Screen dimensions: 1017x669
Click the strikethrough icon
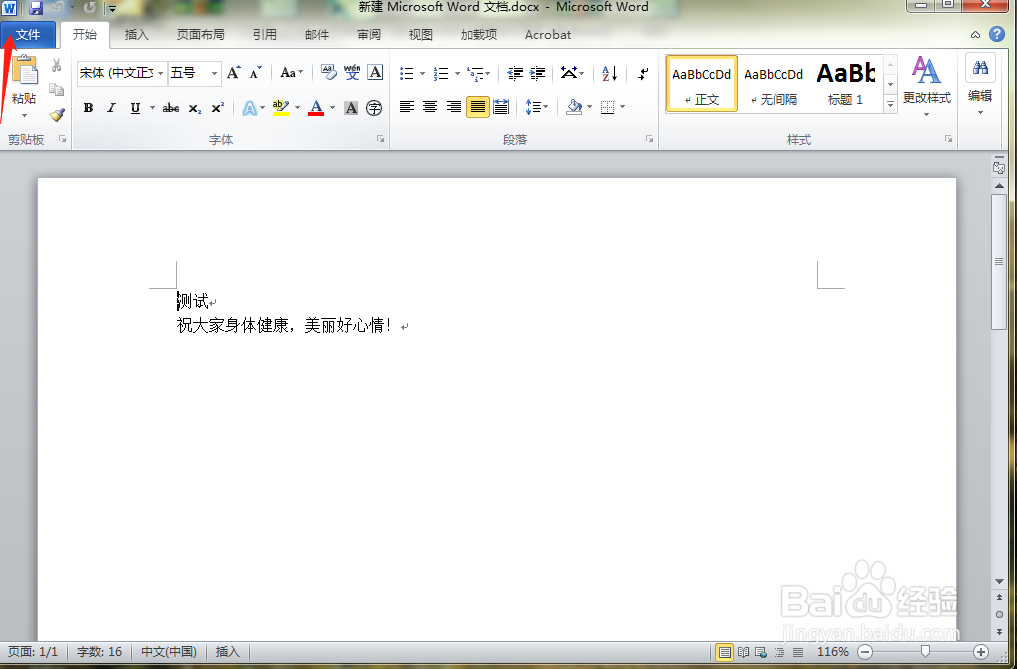point(170,106)
